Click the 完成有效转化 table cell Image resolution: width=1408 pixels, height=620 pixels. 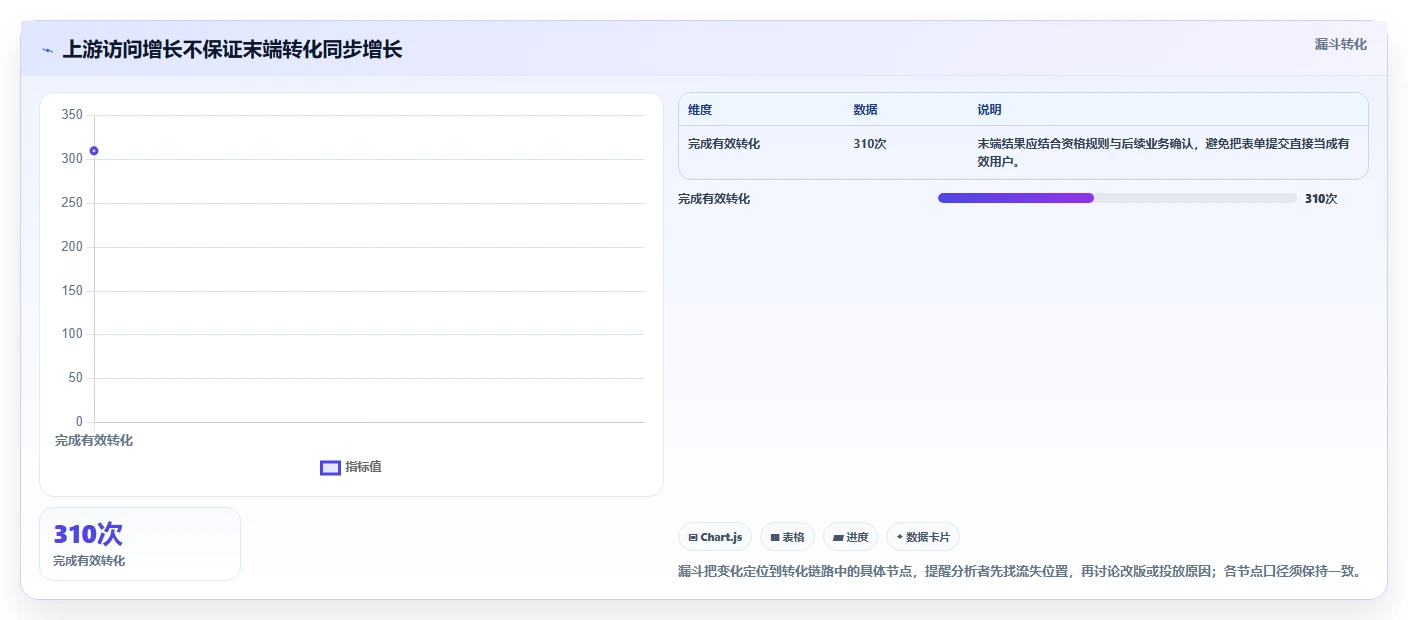[724, 144]
